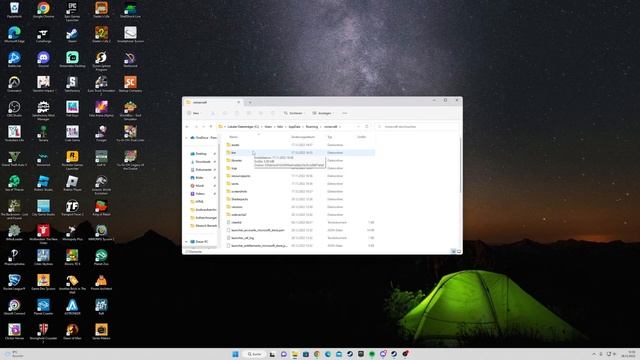640x360 pixels.
Task: Open the OBS Studio desktop shortcut
Action: click(x=14, y=109)
